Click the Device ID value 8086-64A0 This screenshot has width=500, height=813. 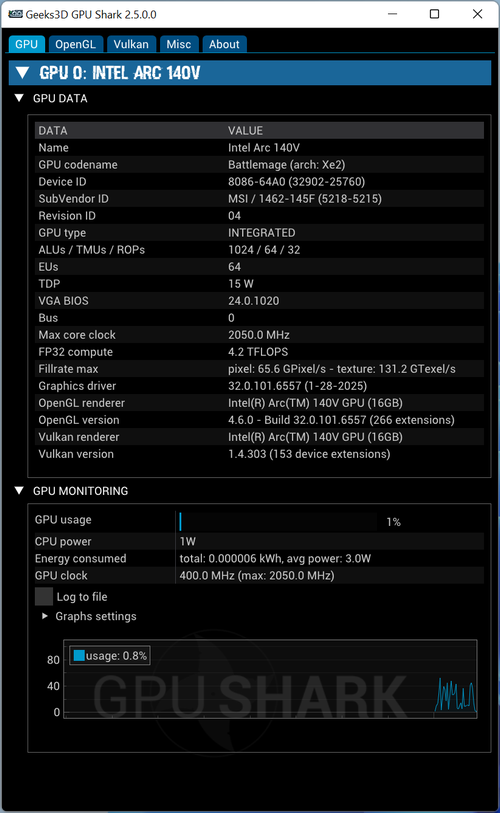click(x=296, y=182)
